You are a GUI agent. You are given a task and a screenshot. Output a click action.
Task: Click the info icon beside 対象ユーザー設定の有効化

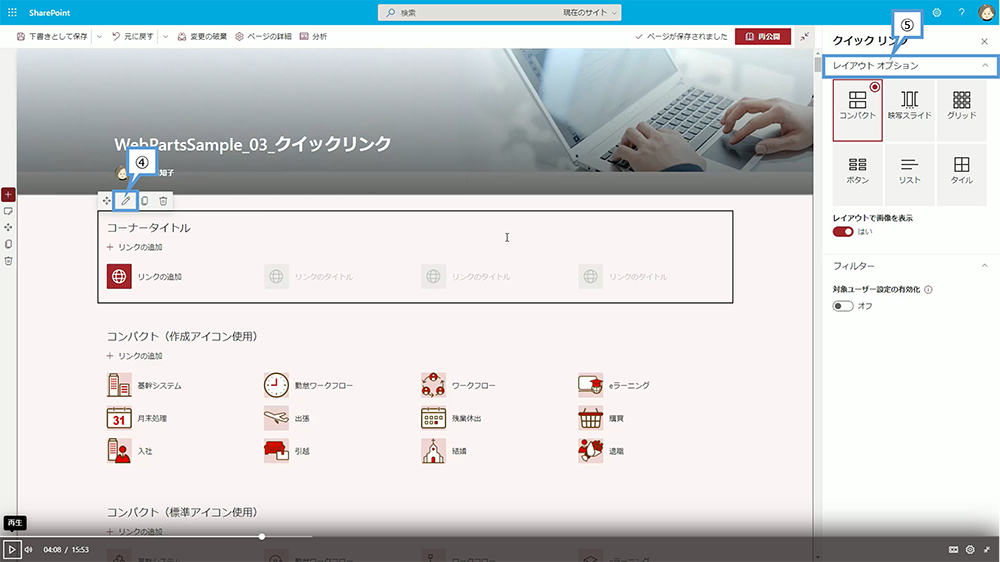pyautogui.click(x=929, y=290)
